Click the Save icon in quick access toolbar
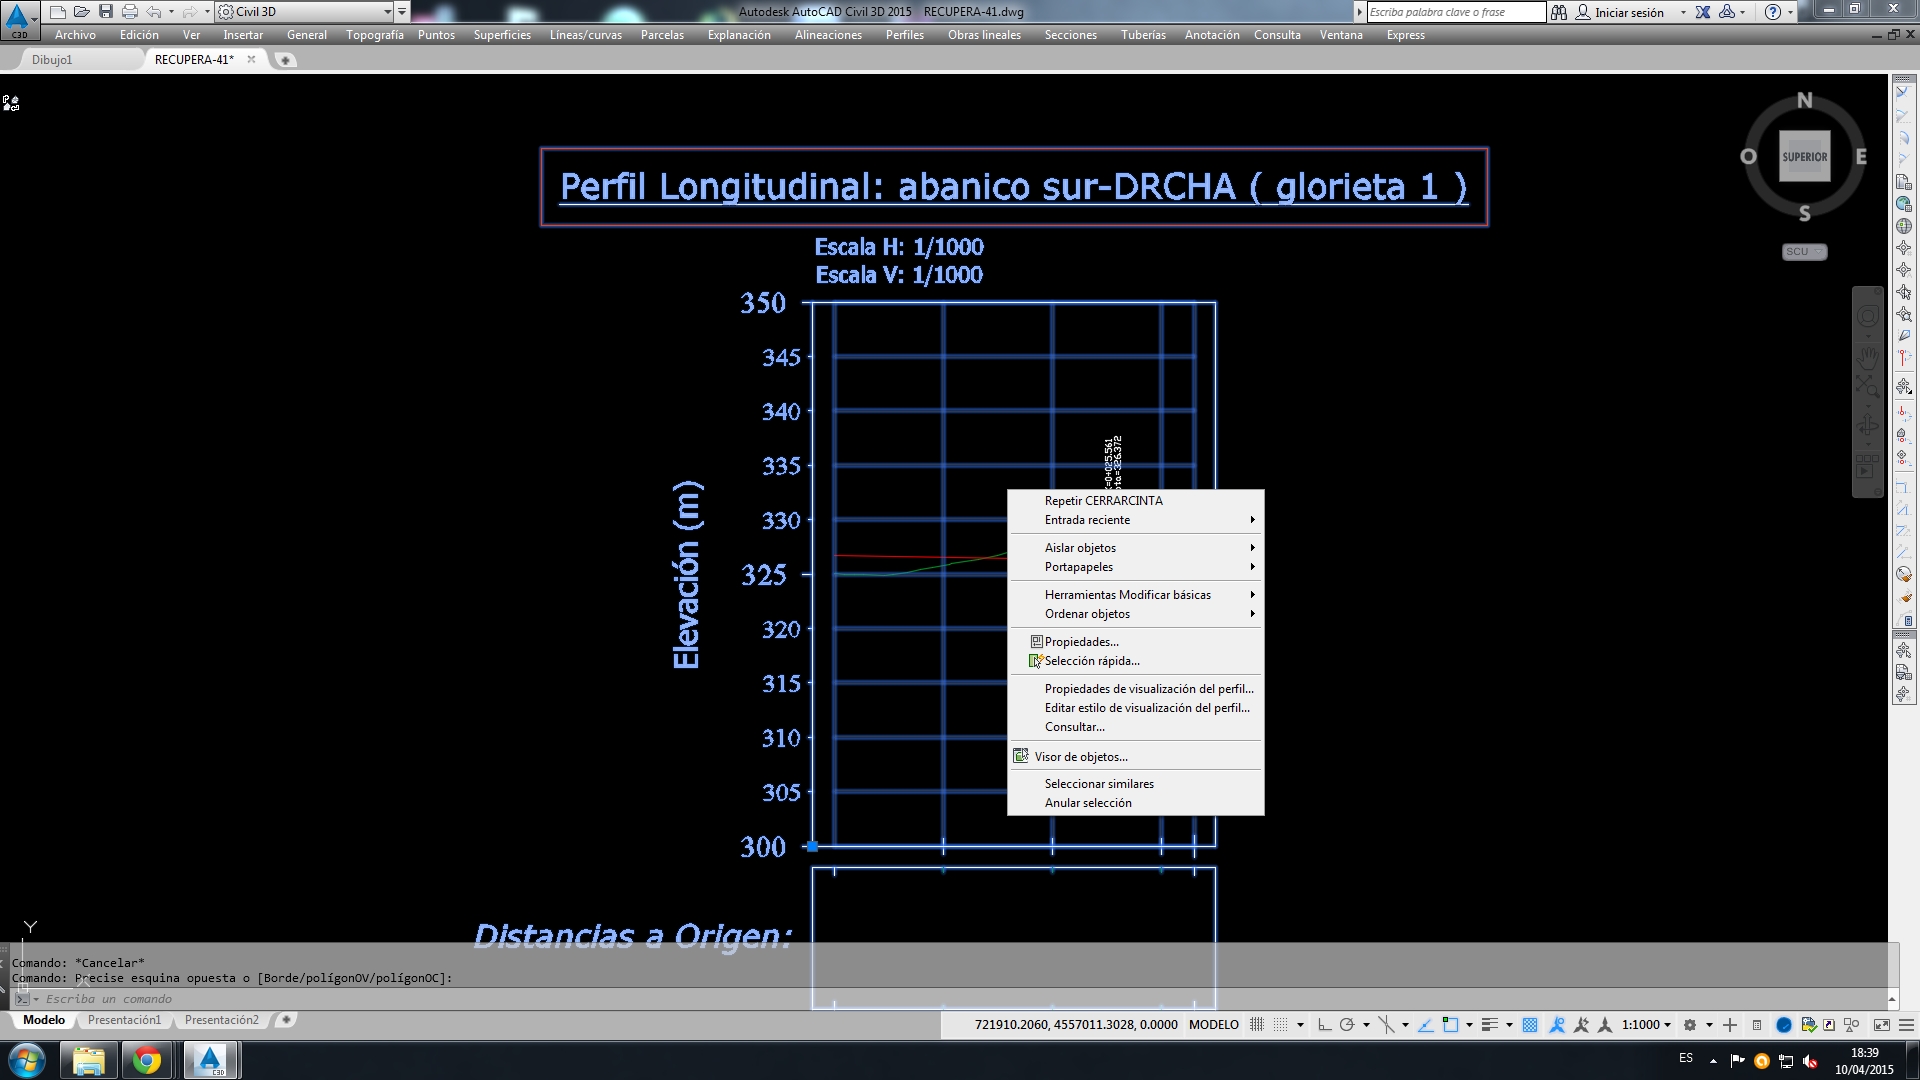The image size is (1920, 1080). coord(106,12)
